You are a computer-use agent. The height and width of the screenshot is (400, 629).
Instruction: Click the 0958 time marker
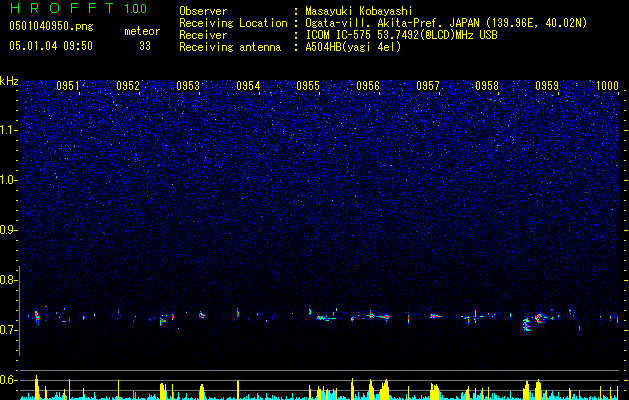(487, 85)
